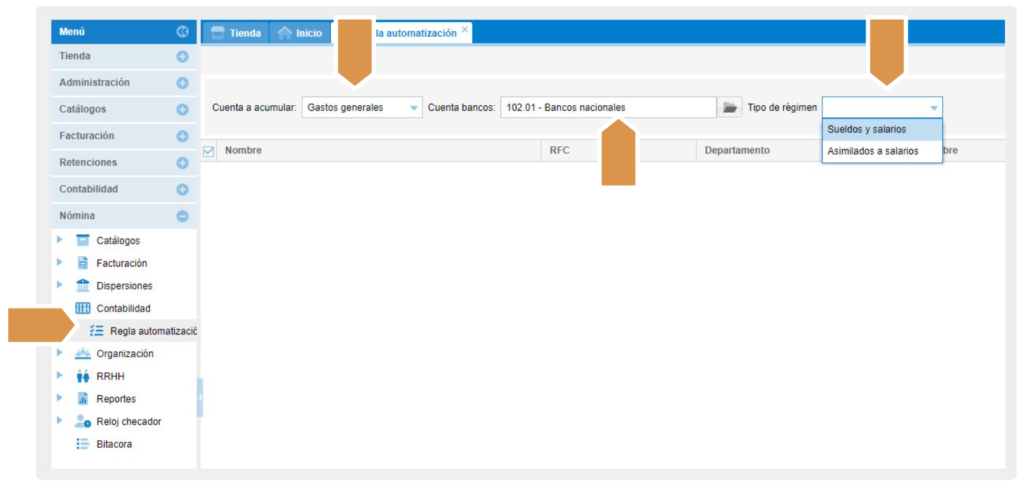Click the Organización chart icon
The image size is (1024, 489).
[x=83, y=354]
